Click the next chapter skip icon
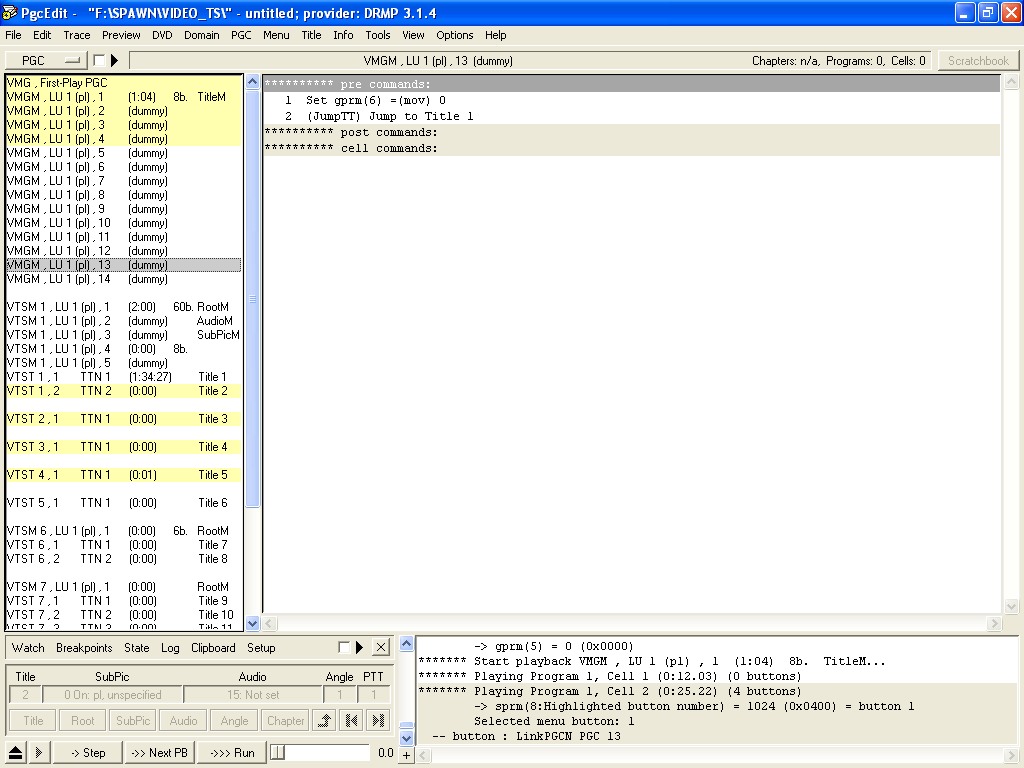Screen dimensions: 1024x768 [377, 720]
